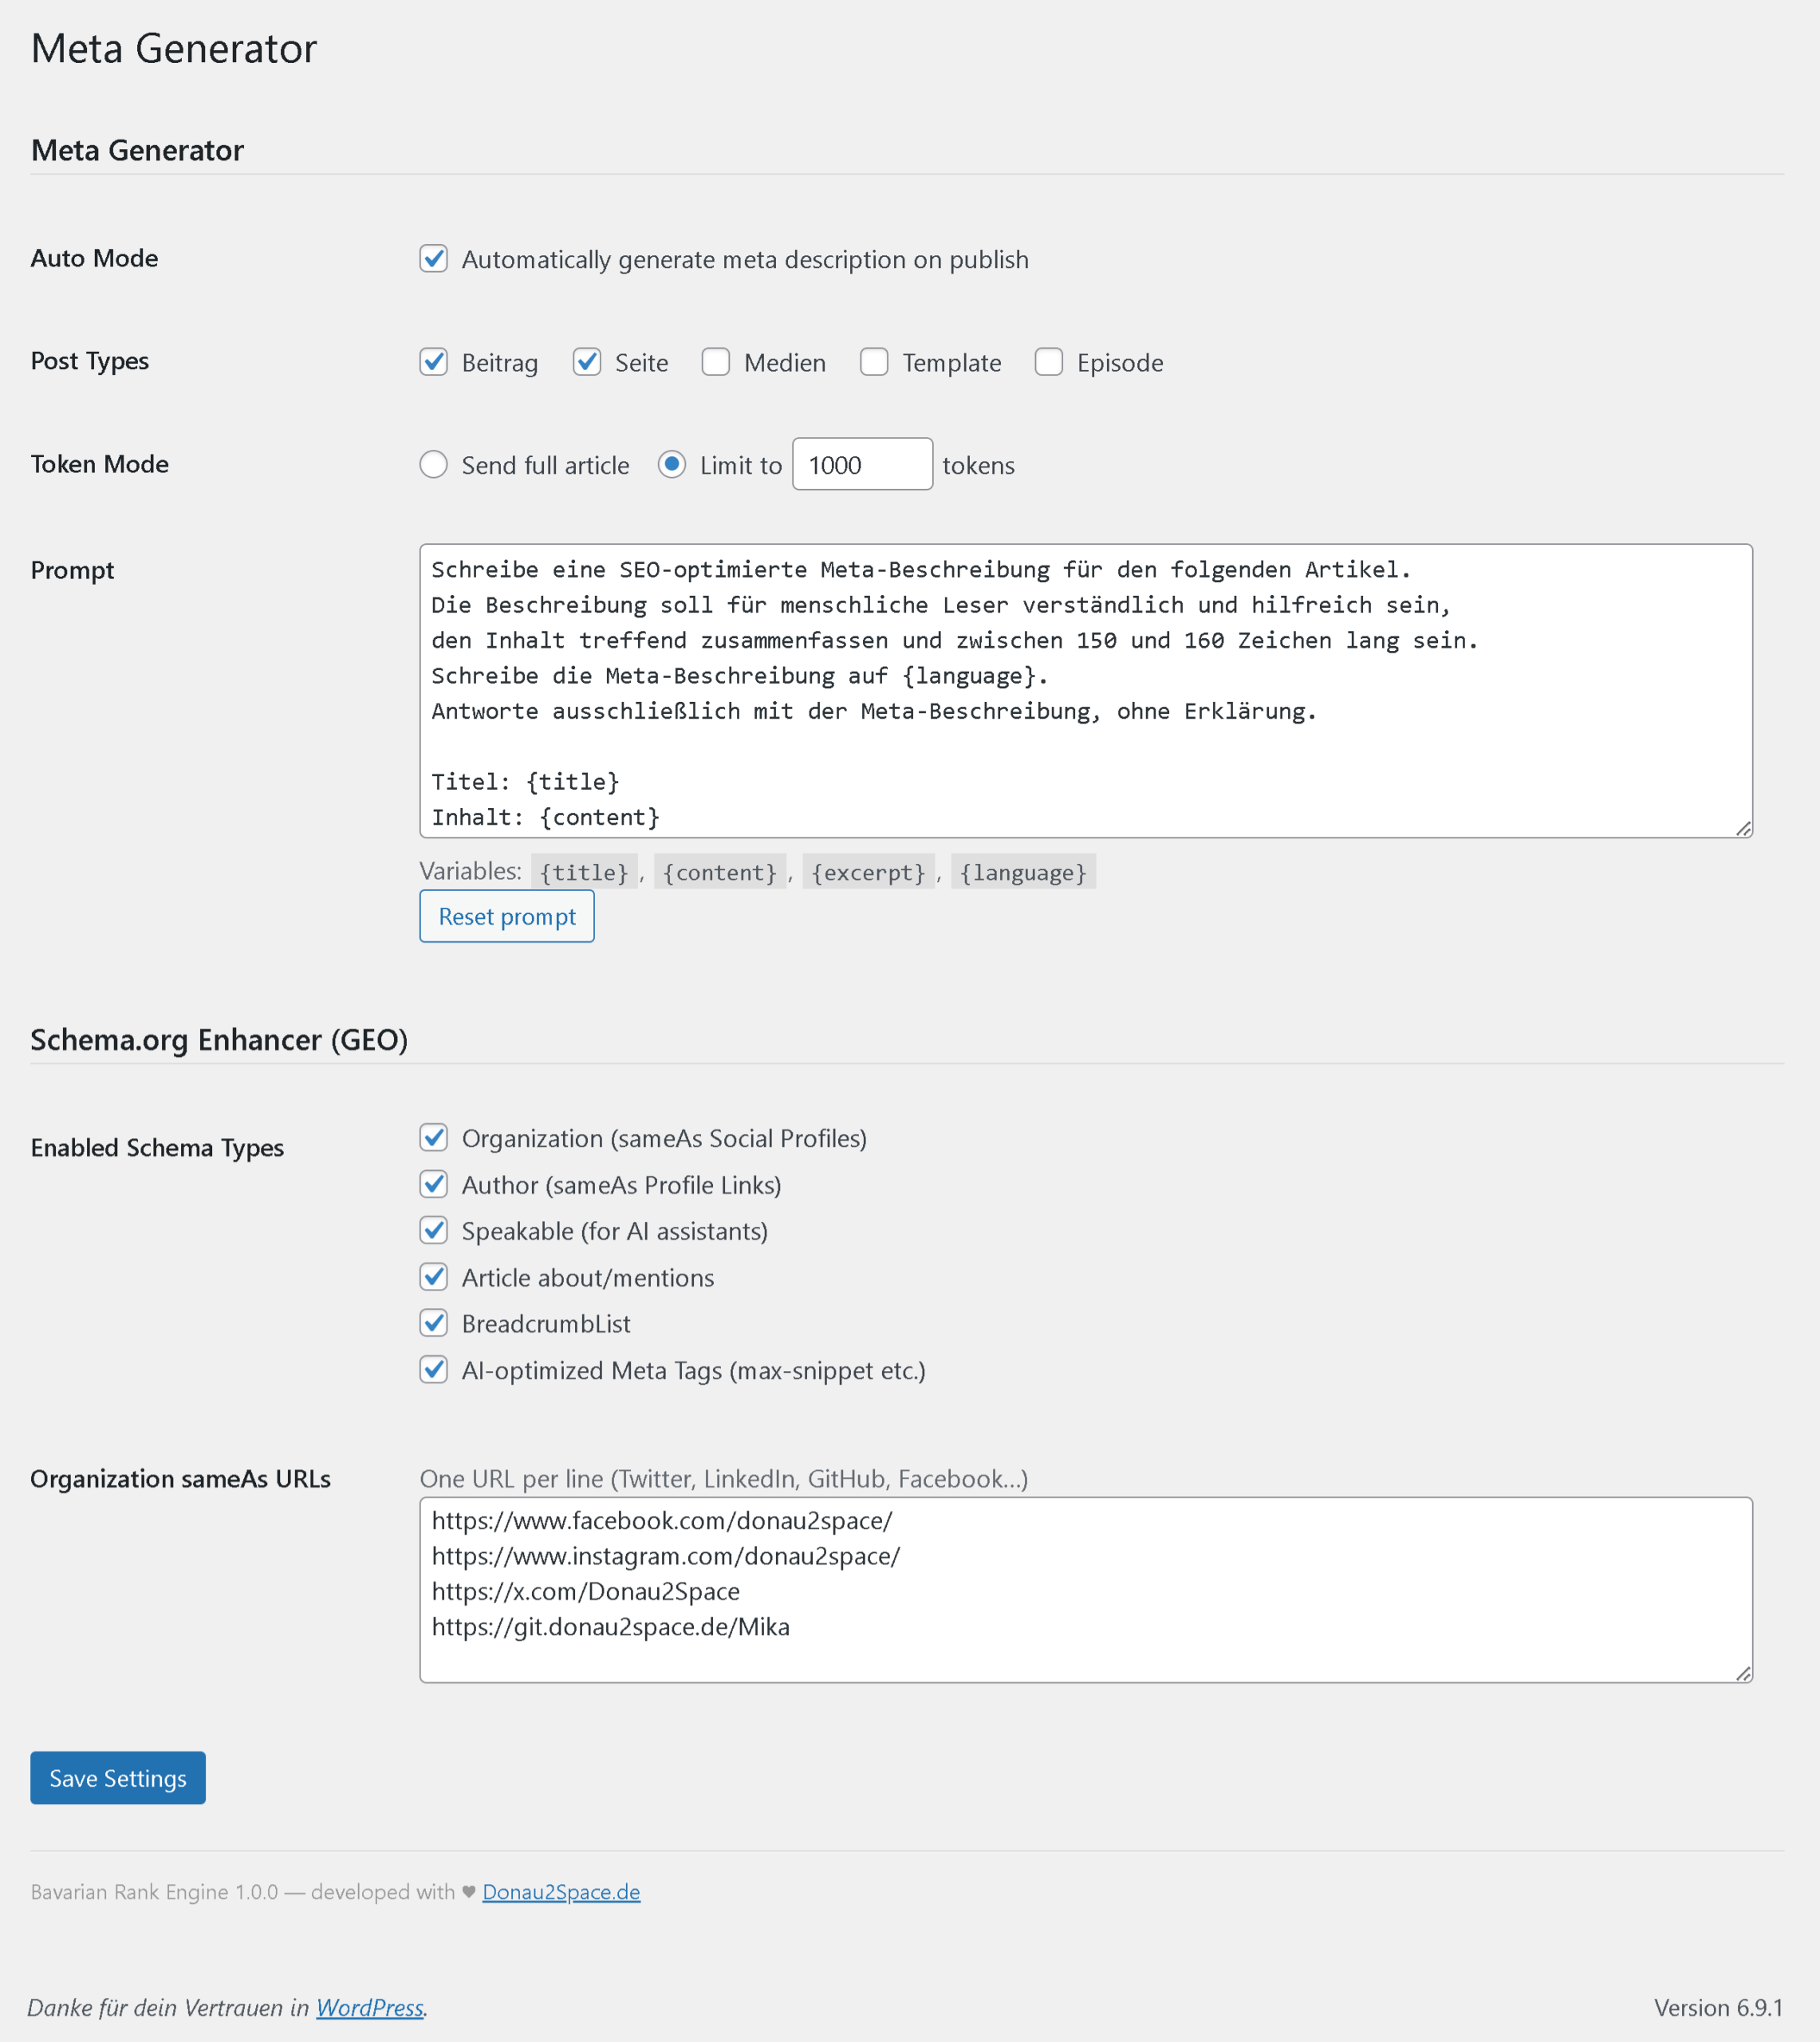
Task: Uncheck Speakable for AI assistants
Action: (x=433, y=1231)
